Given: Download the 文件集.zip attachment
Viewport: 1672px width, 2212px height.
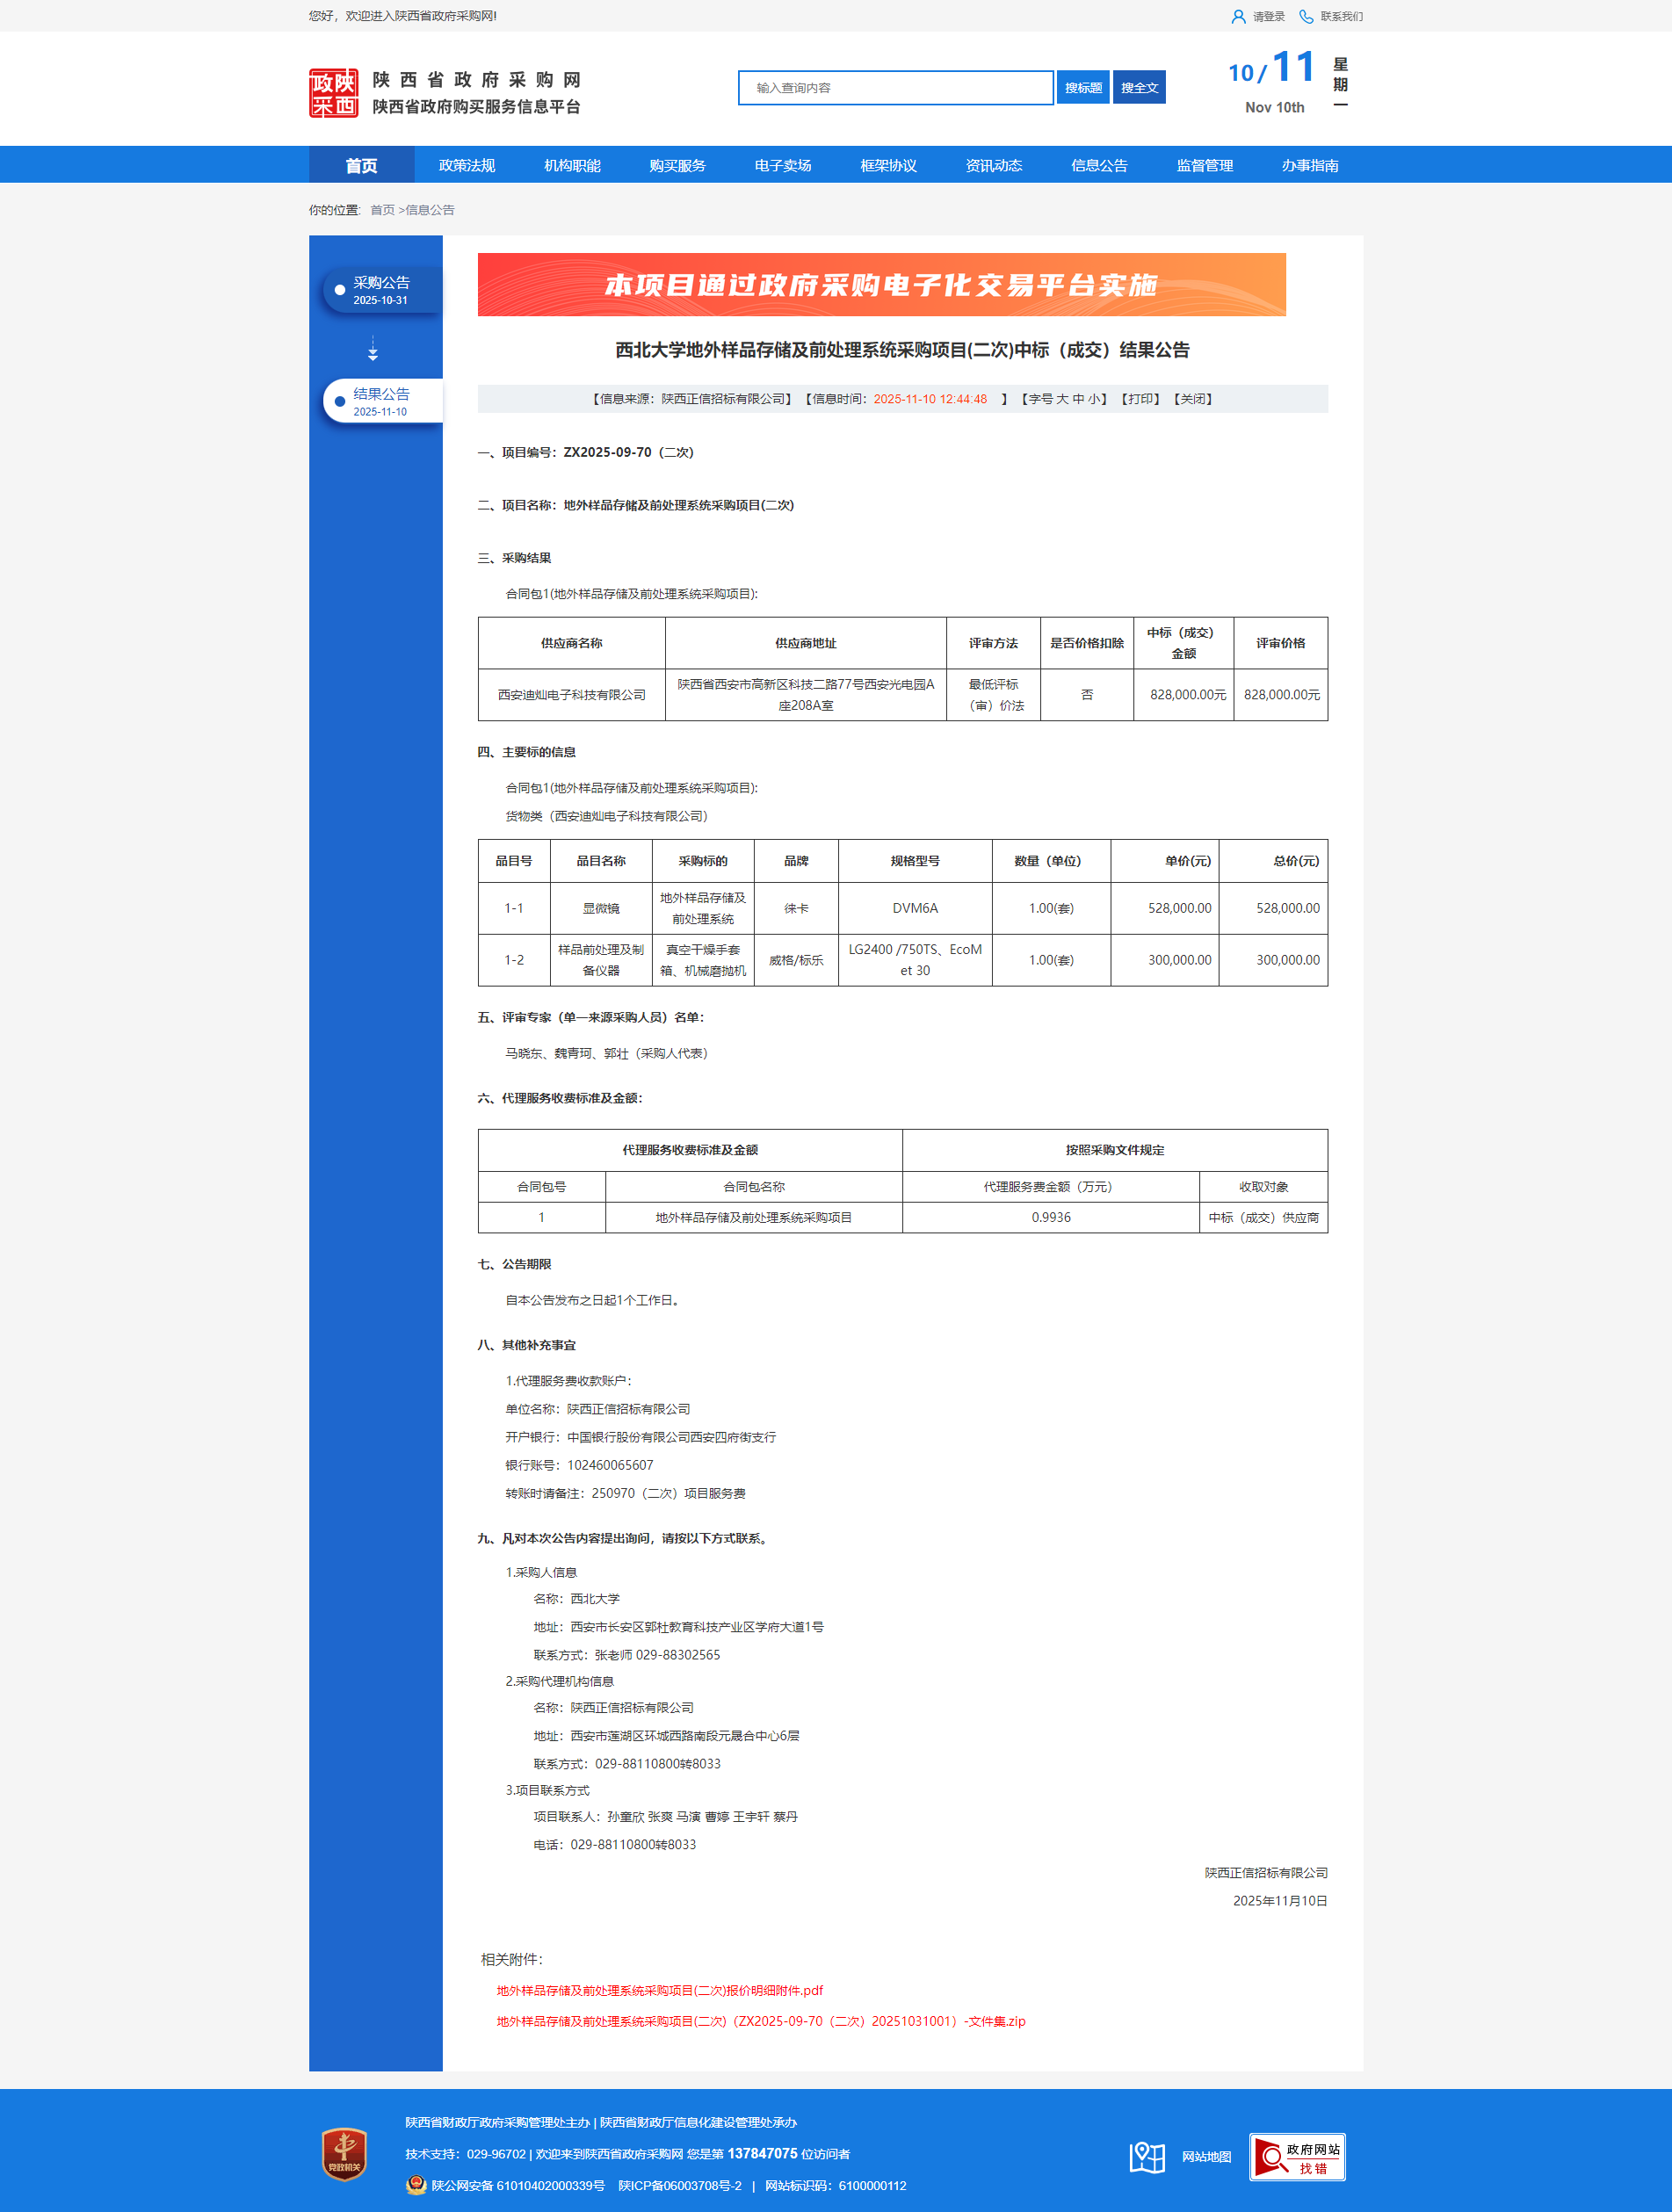Looking at the screenshot, I should coord(761,2021).
